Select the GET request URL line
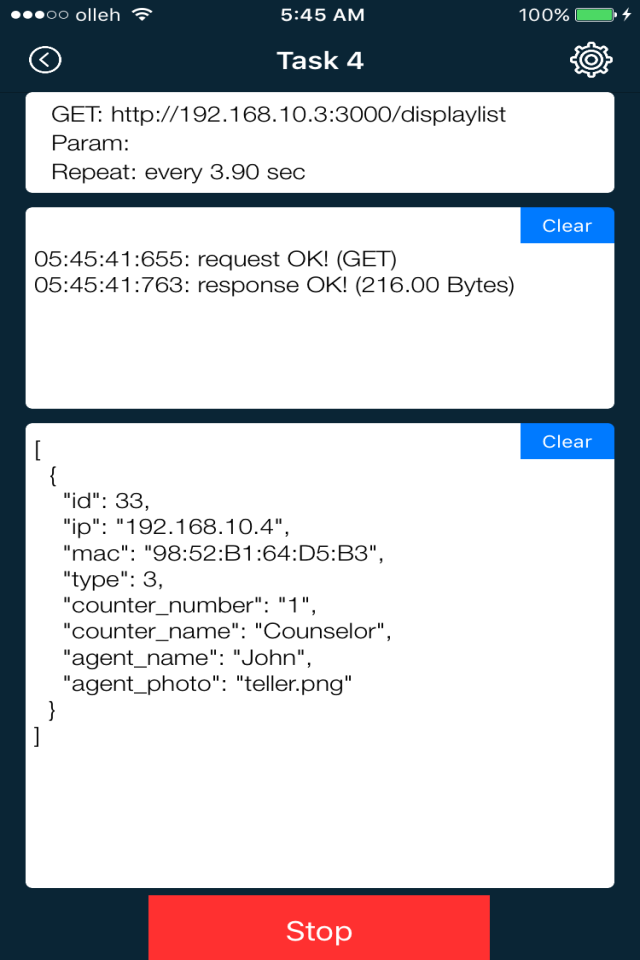The height and width of the screenshot is (960, 640). 279,114
